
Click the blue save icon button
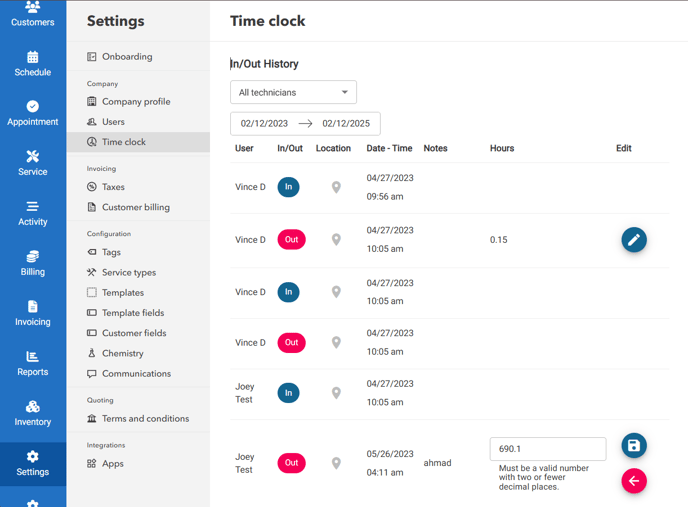click(633, 446)
